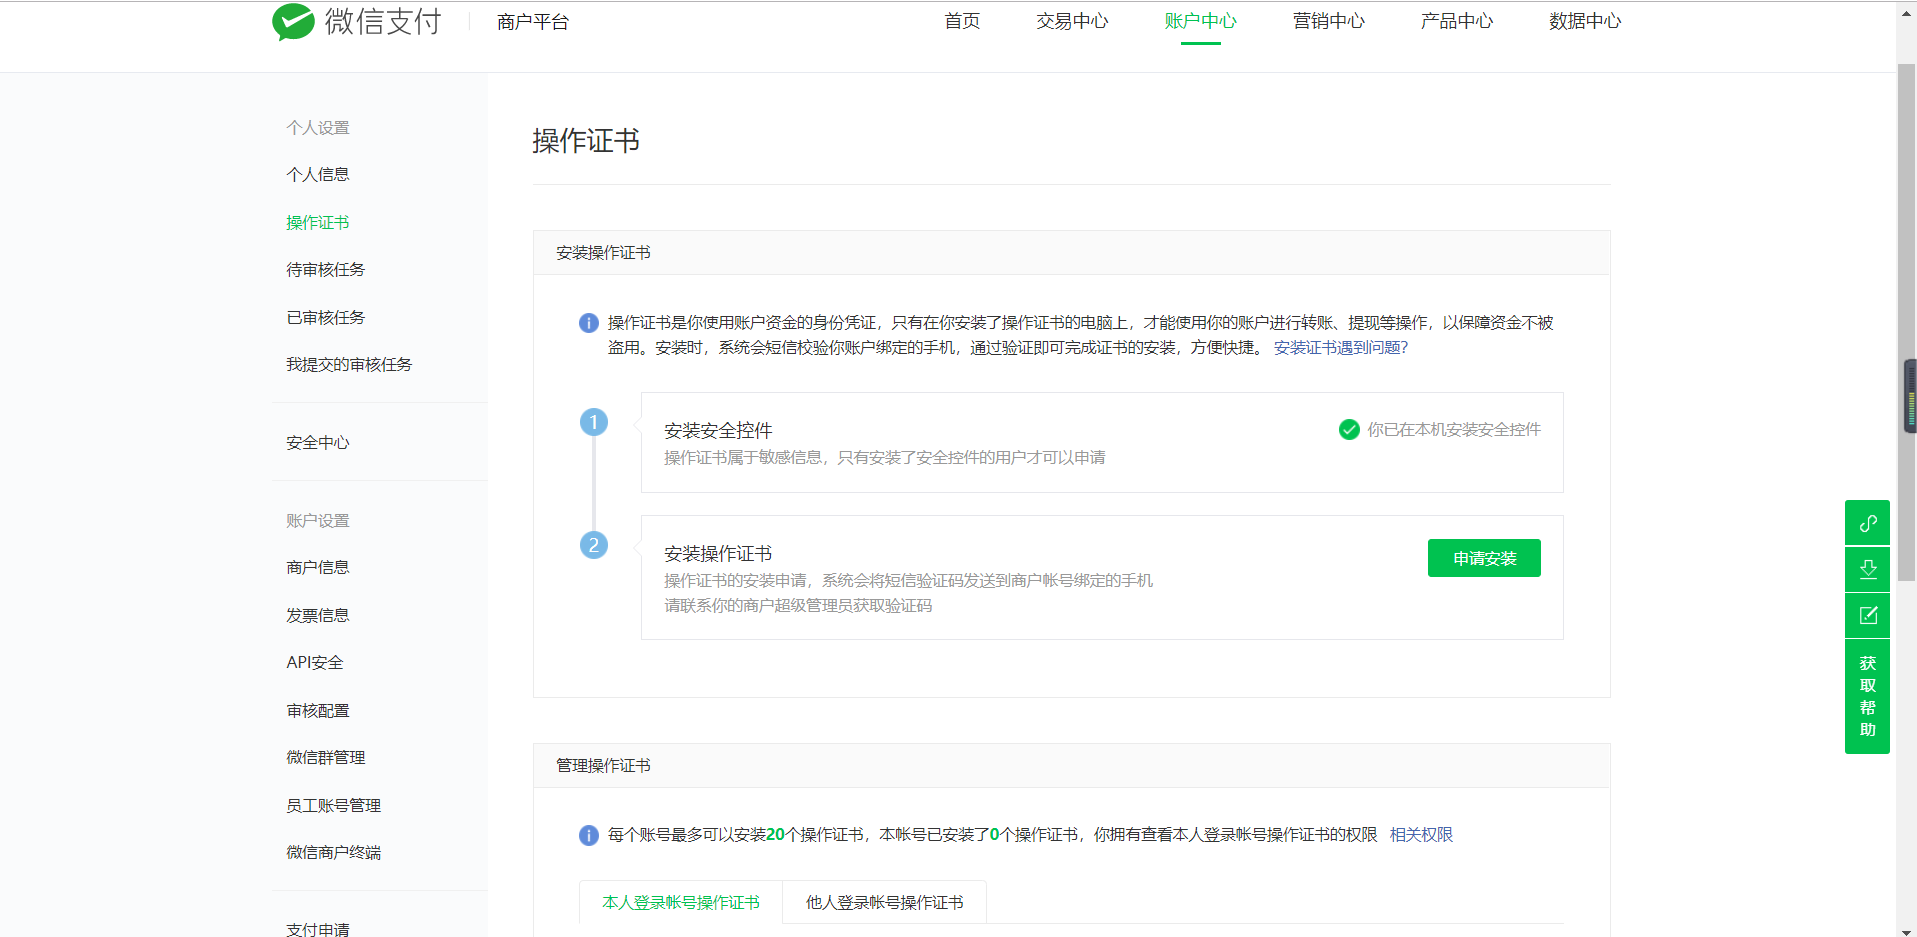Open 营销中心 in top navigation
Image resolution: width=1917 pixels, height=937 pixels.
[x=1328, y=21]
